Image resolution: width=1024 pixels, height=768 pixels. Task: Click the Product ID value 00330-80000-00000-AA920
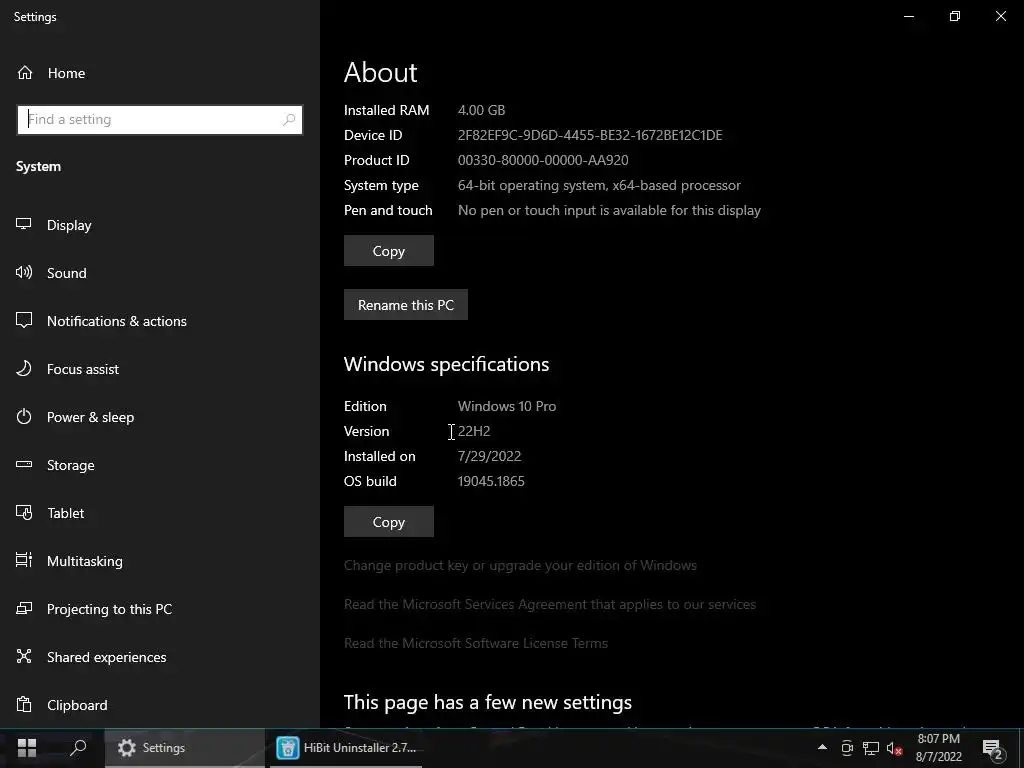pos(543,160)
